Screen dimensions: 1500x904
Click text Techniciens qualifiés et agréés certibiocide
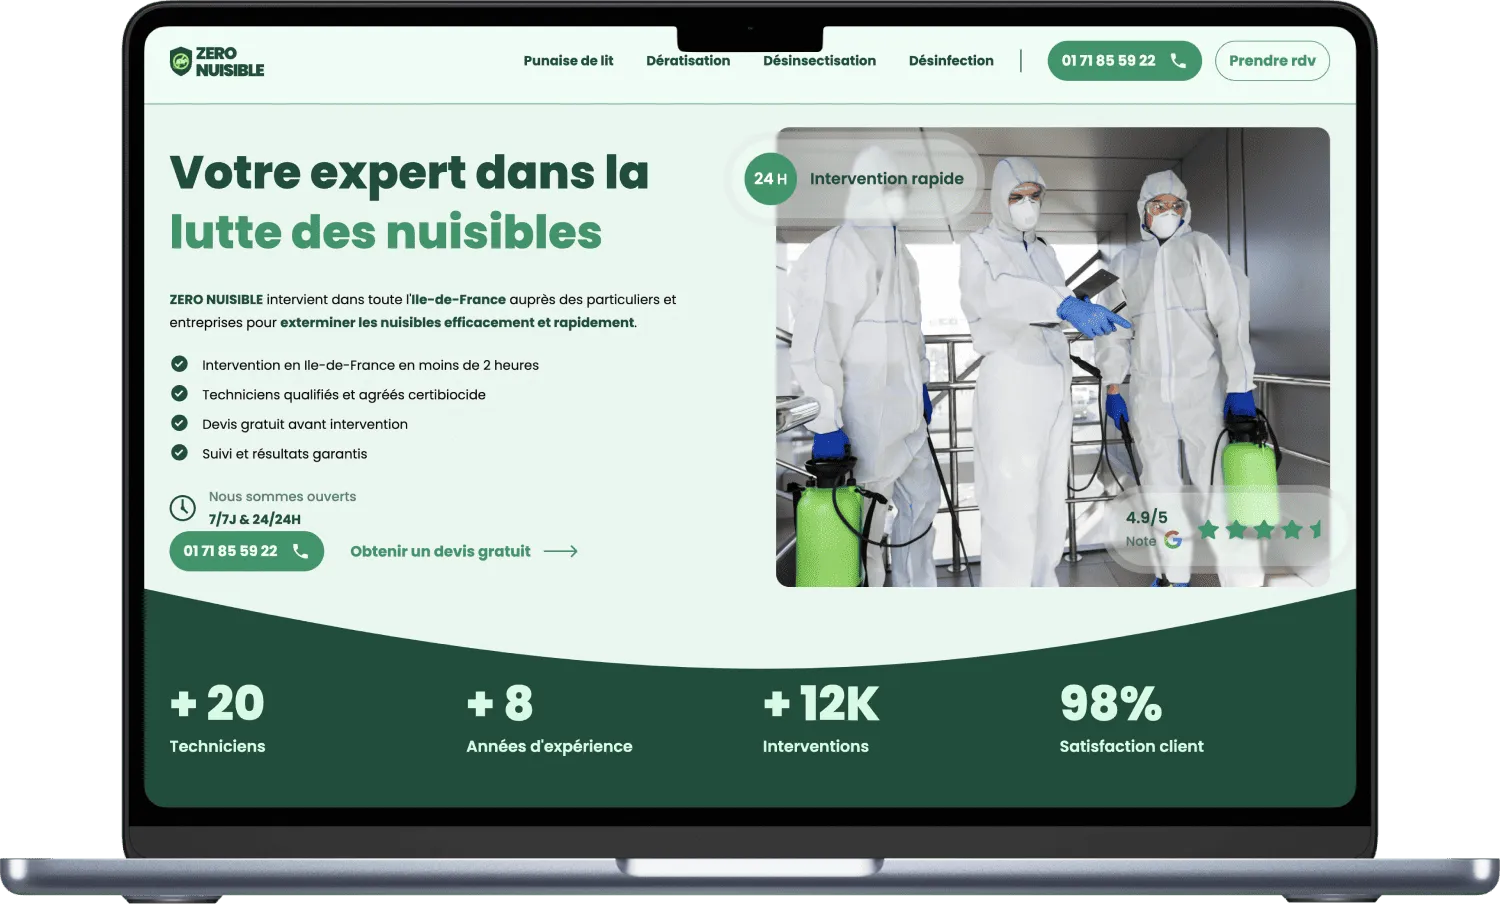click(x=344, y=394)
